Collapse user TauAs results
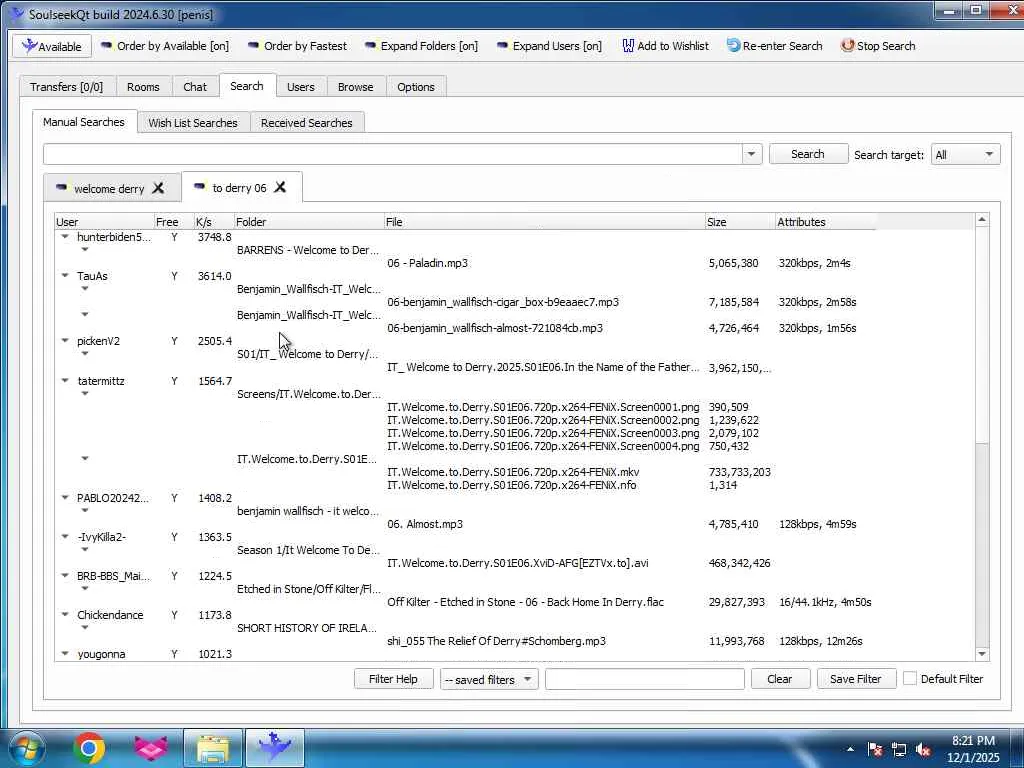 (65, 276)
